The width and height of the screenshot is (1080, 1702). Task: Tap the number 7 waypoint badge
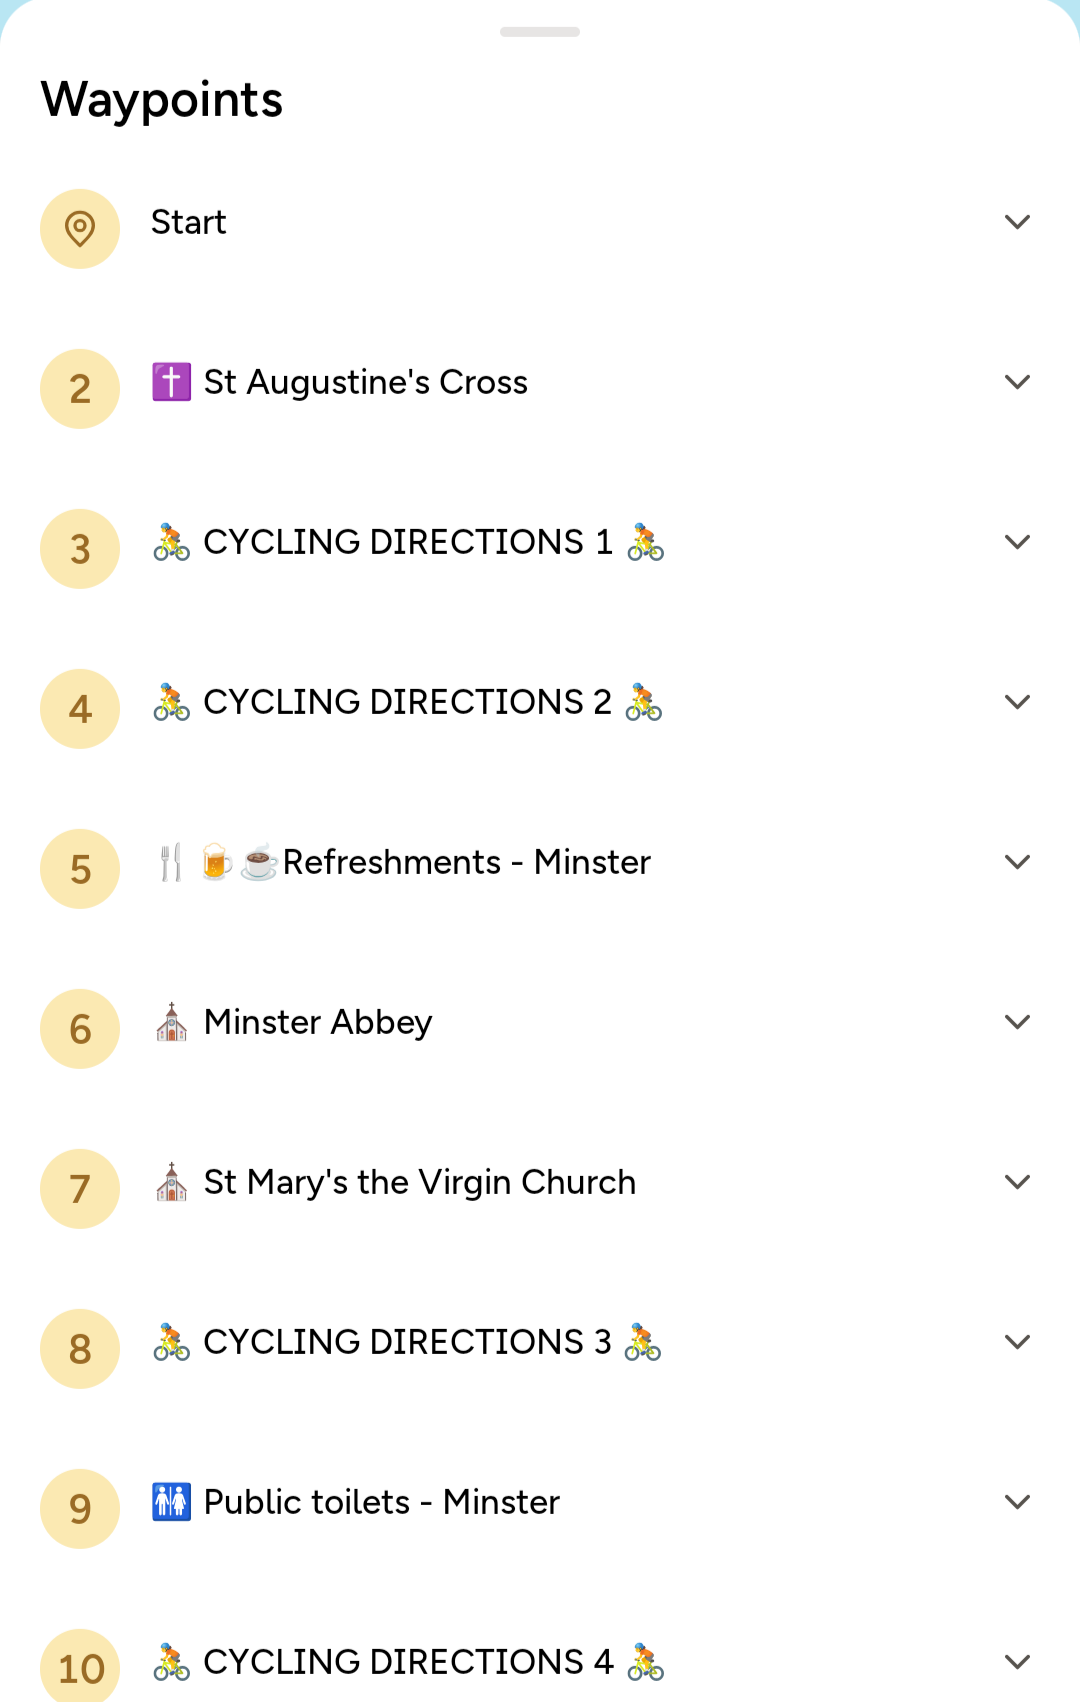click(80, 1189)
